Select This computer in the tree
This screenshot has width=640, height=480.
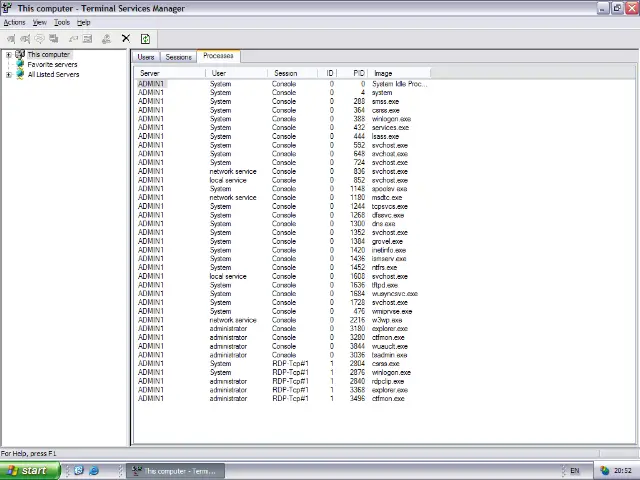(49, 54)
